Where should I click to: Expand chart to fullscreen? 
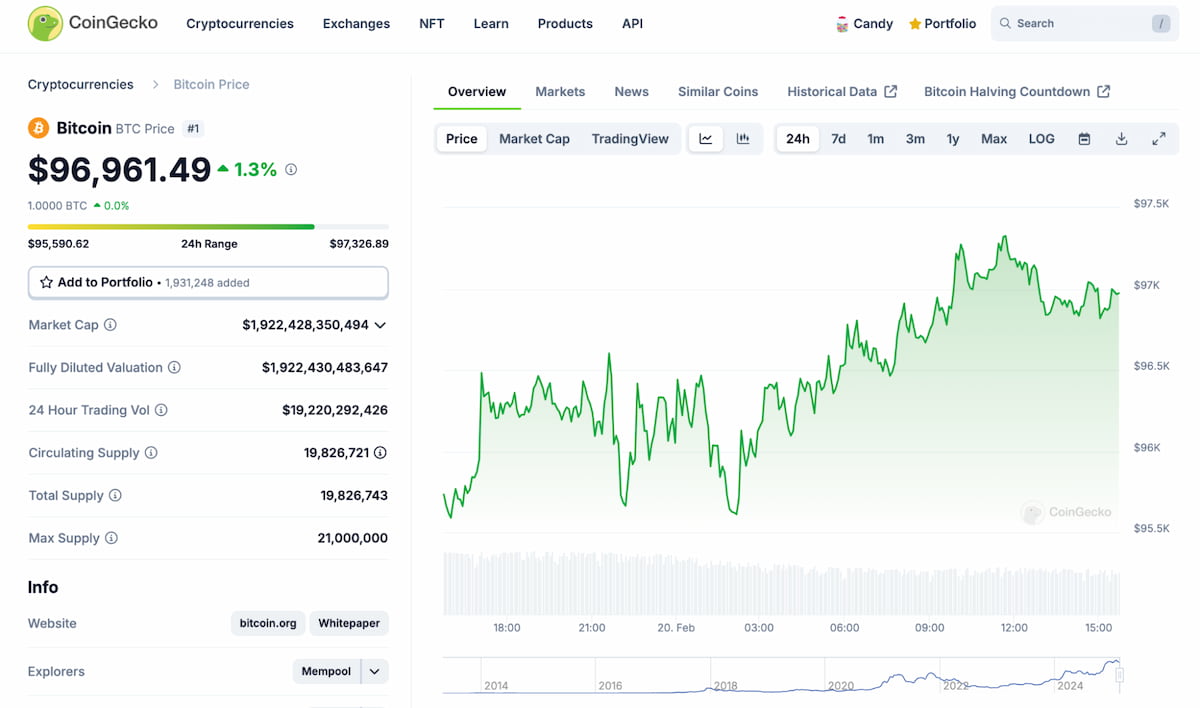1159,139
